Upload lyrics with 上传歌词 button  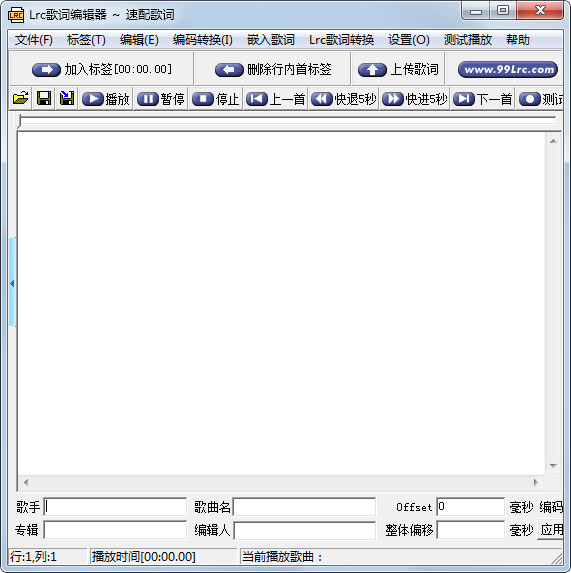398,69
